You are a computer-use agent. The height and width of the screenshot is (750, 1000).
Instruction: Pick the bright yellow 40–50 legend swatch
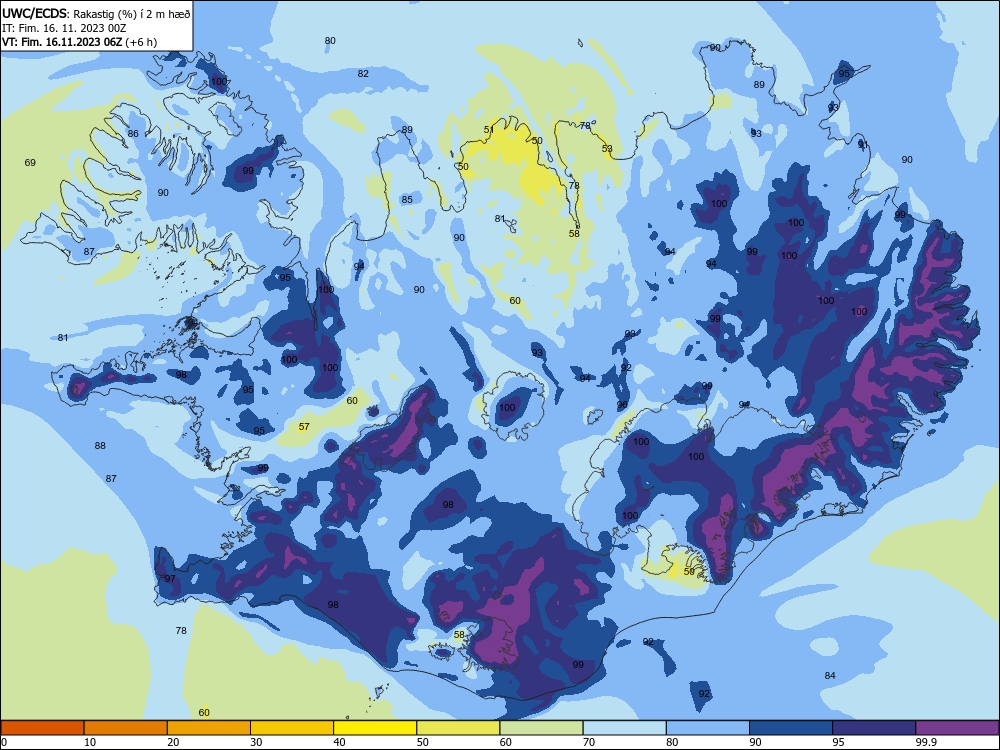coord(375,728)
